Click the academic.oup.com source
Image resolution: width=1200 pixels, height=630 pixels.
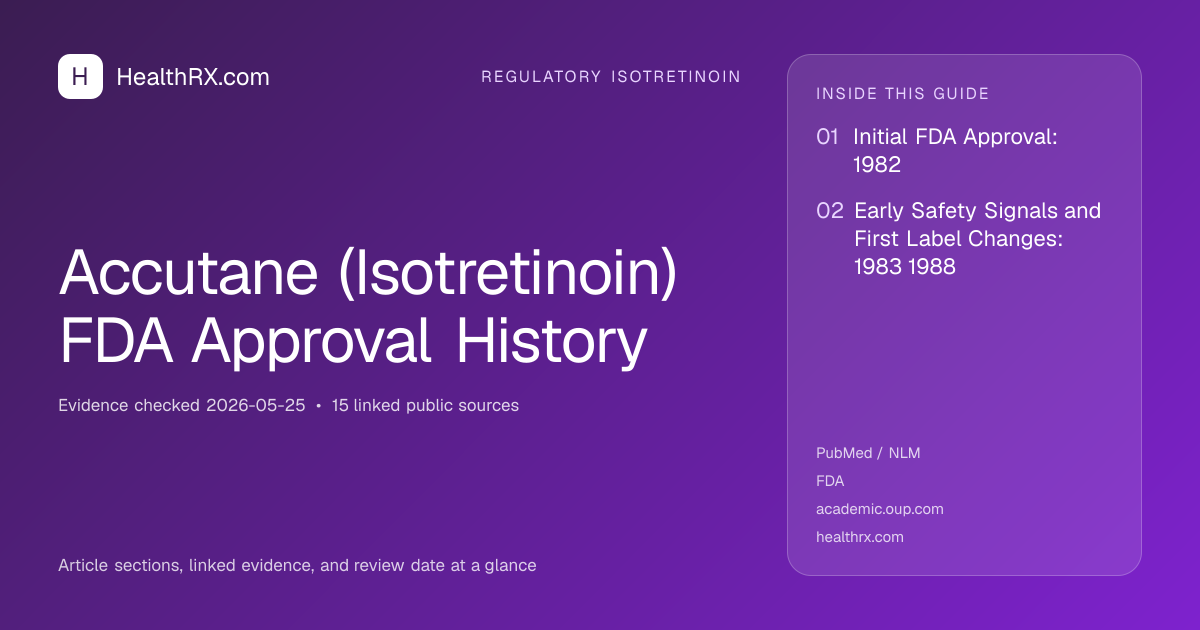point(880,509)
